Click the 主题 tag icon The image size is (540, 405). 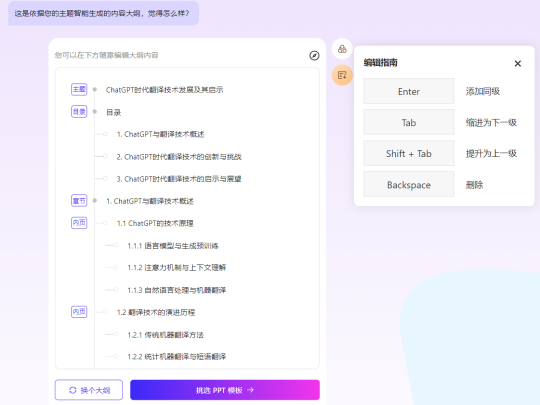point(79,90)
